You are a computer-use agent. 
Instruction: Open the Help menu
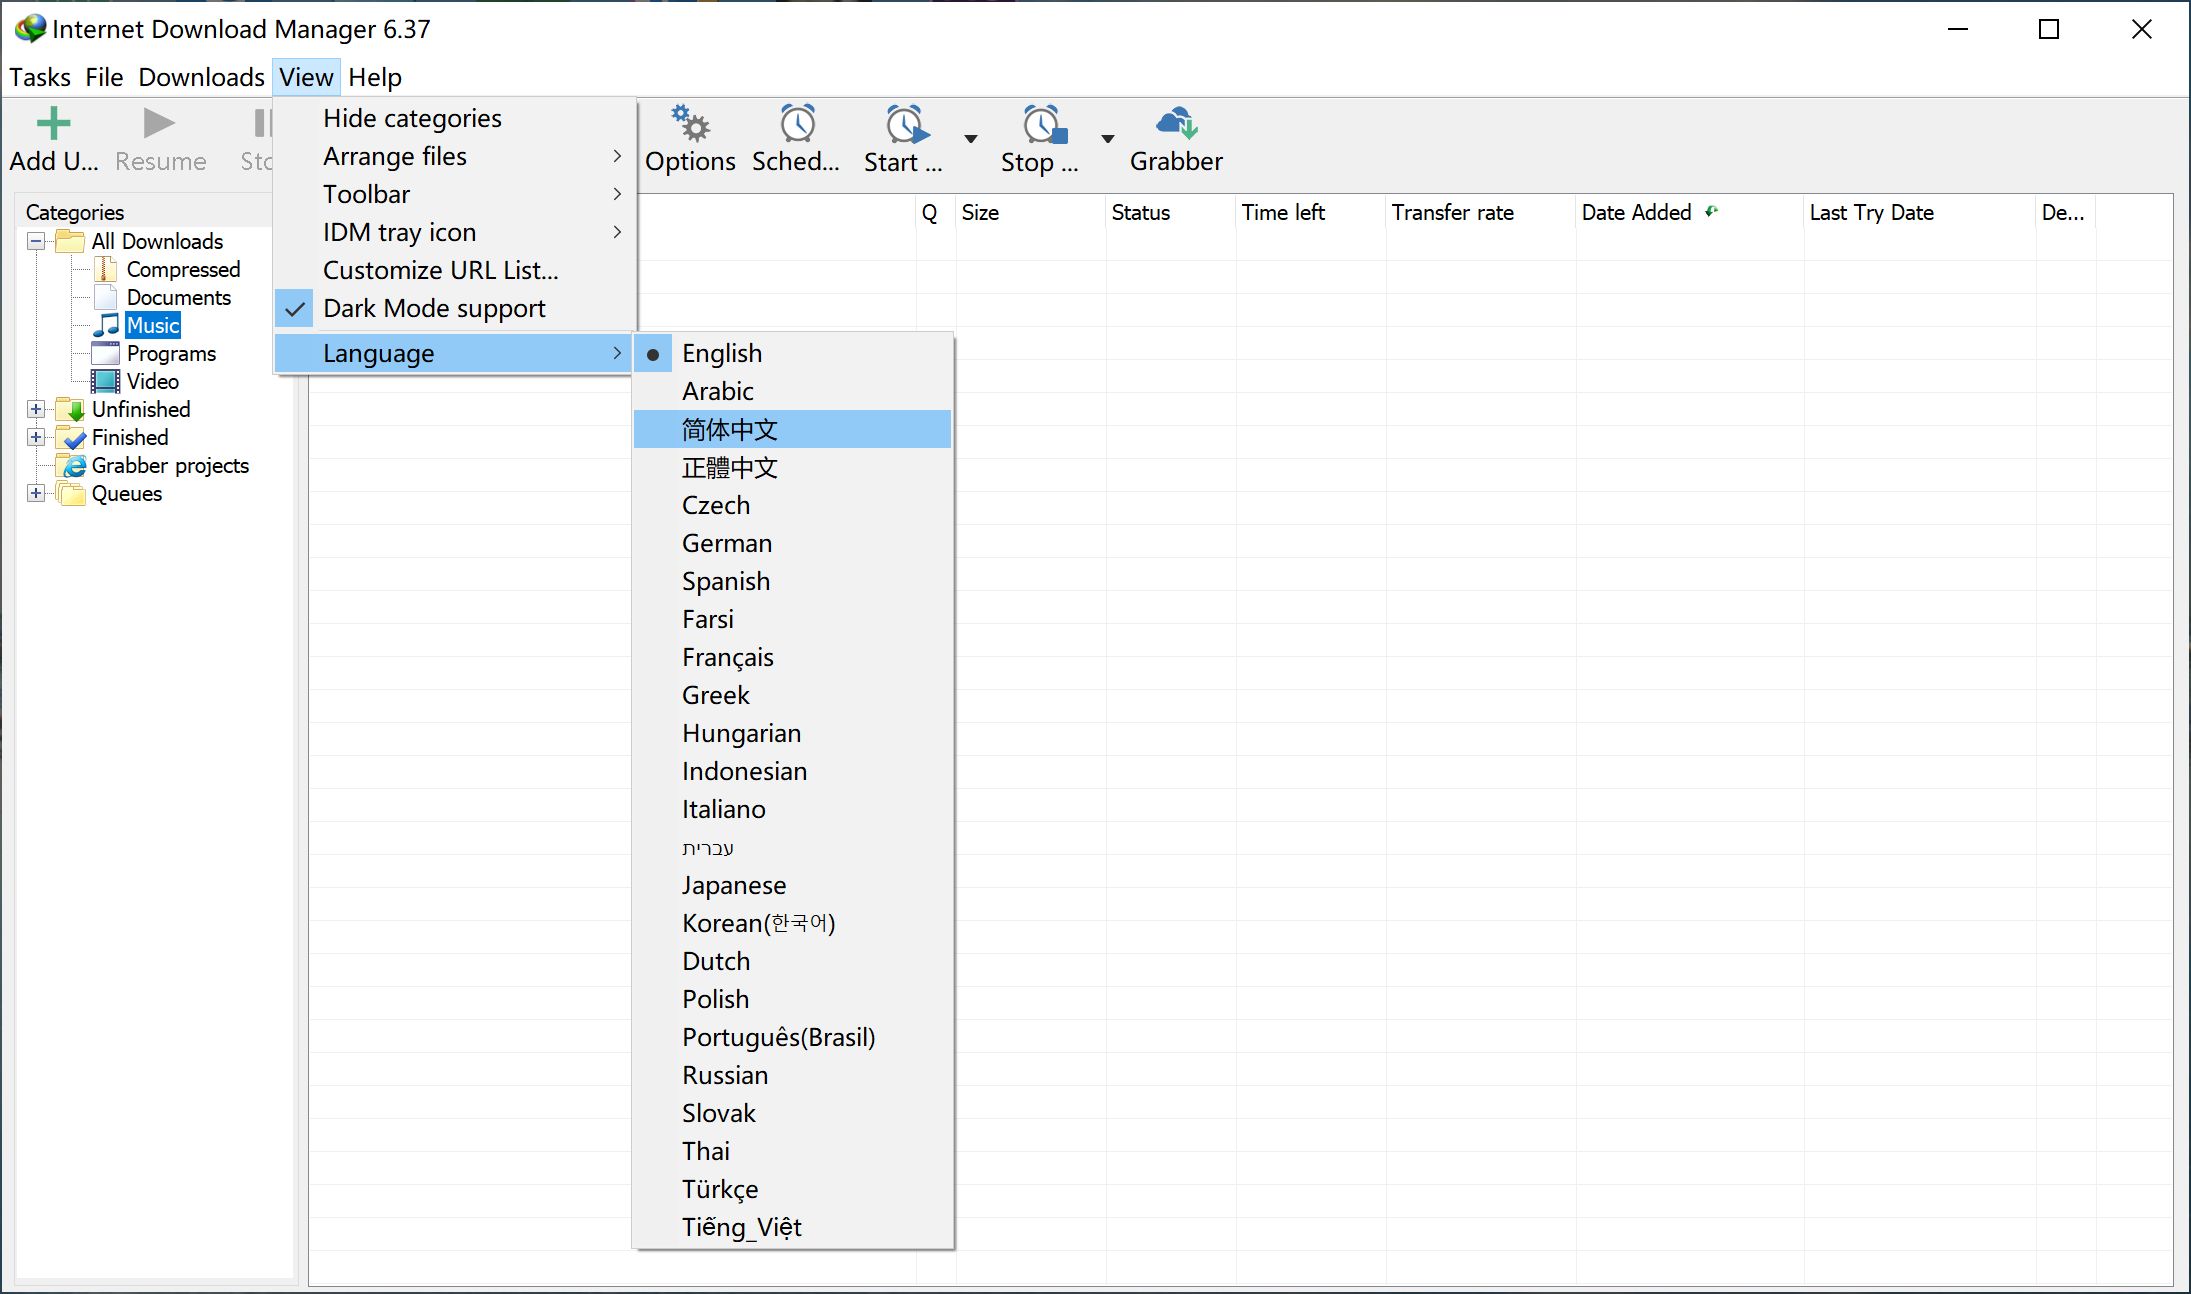click(375, 77)
